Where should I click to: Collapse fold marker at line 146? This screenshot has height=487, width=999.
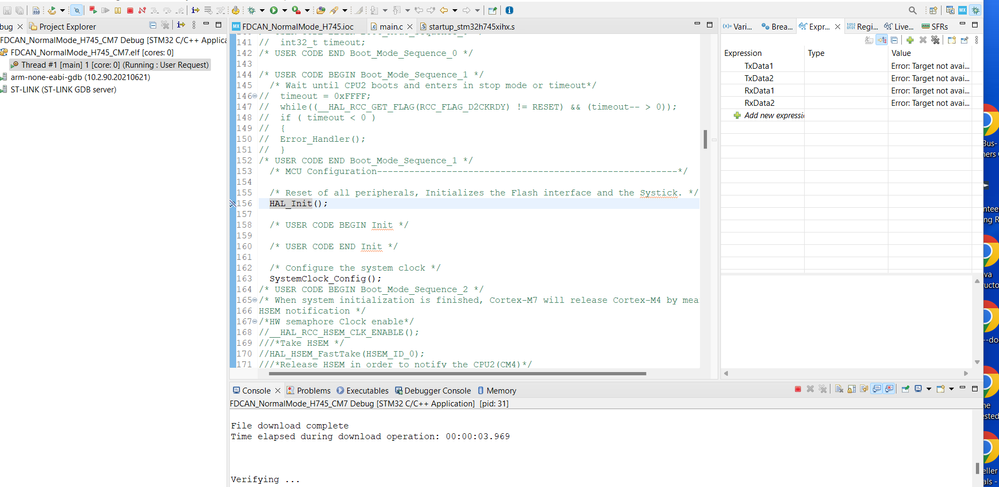(x=255, y=96)
